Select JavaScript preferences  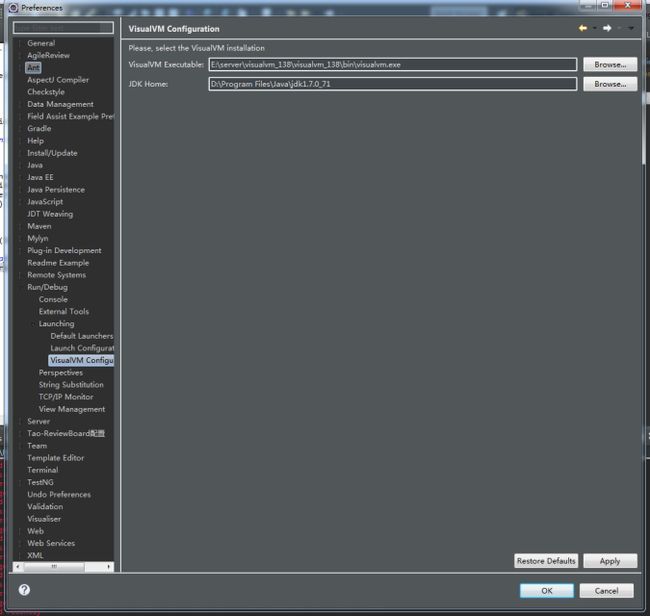(x=45, y=201)
